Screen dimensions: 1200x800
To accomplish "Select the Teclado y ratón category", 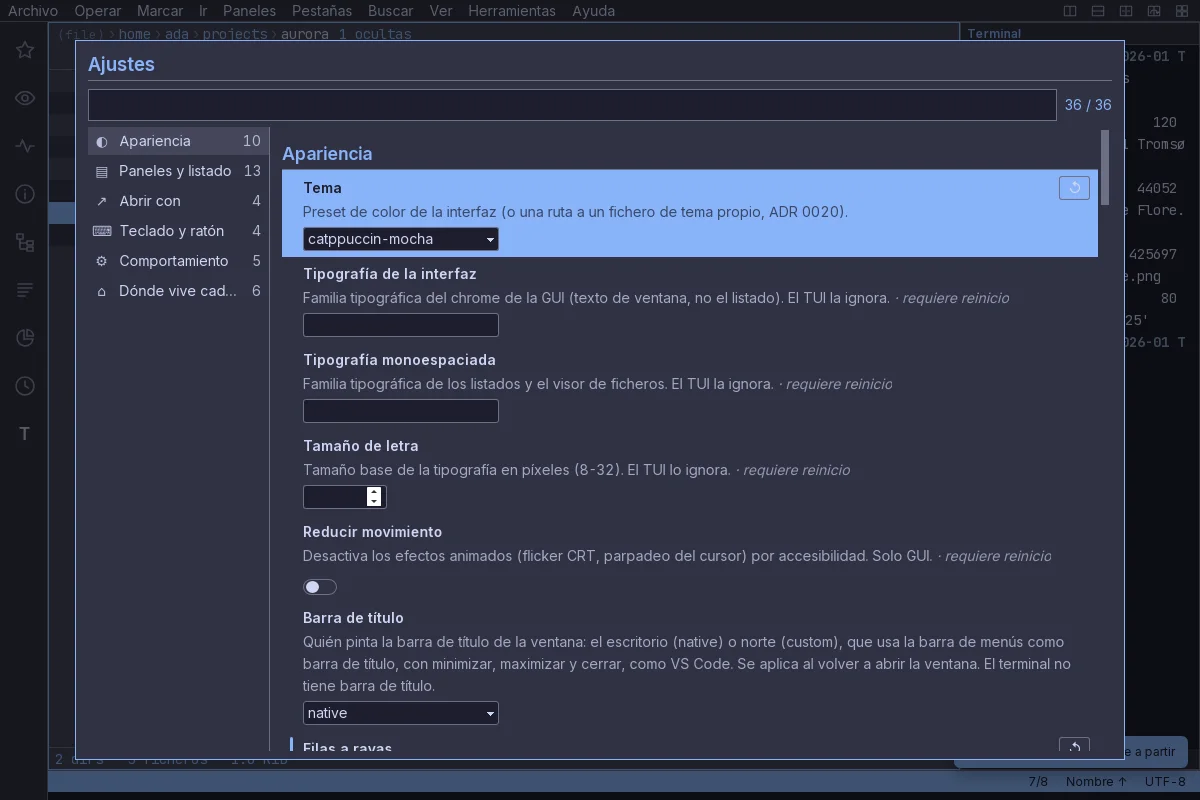I will [x=177, y=231].
